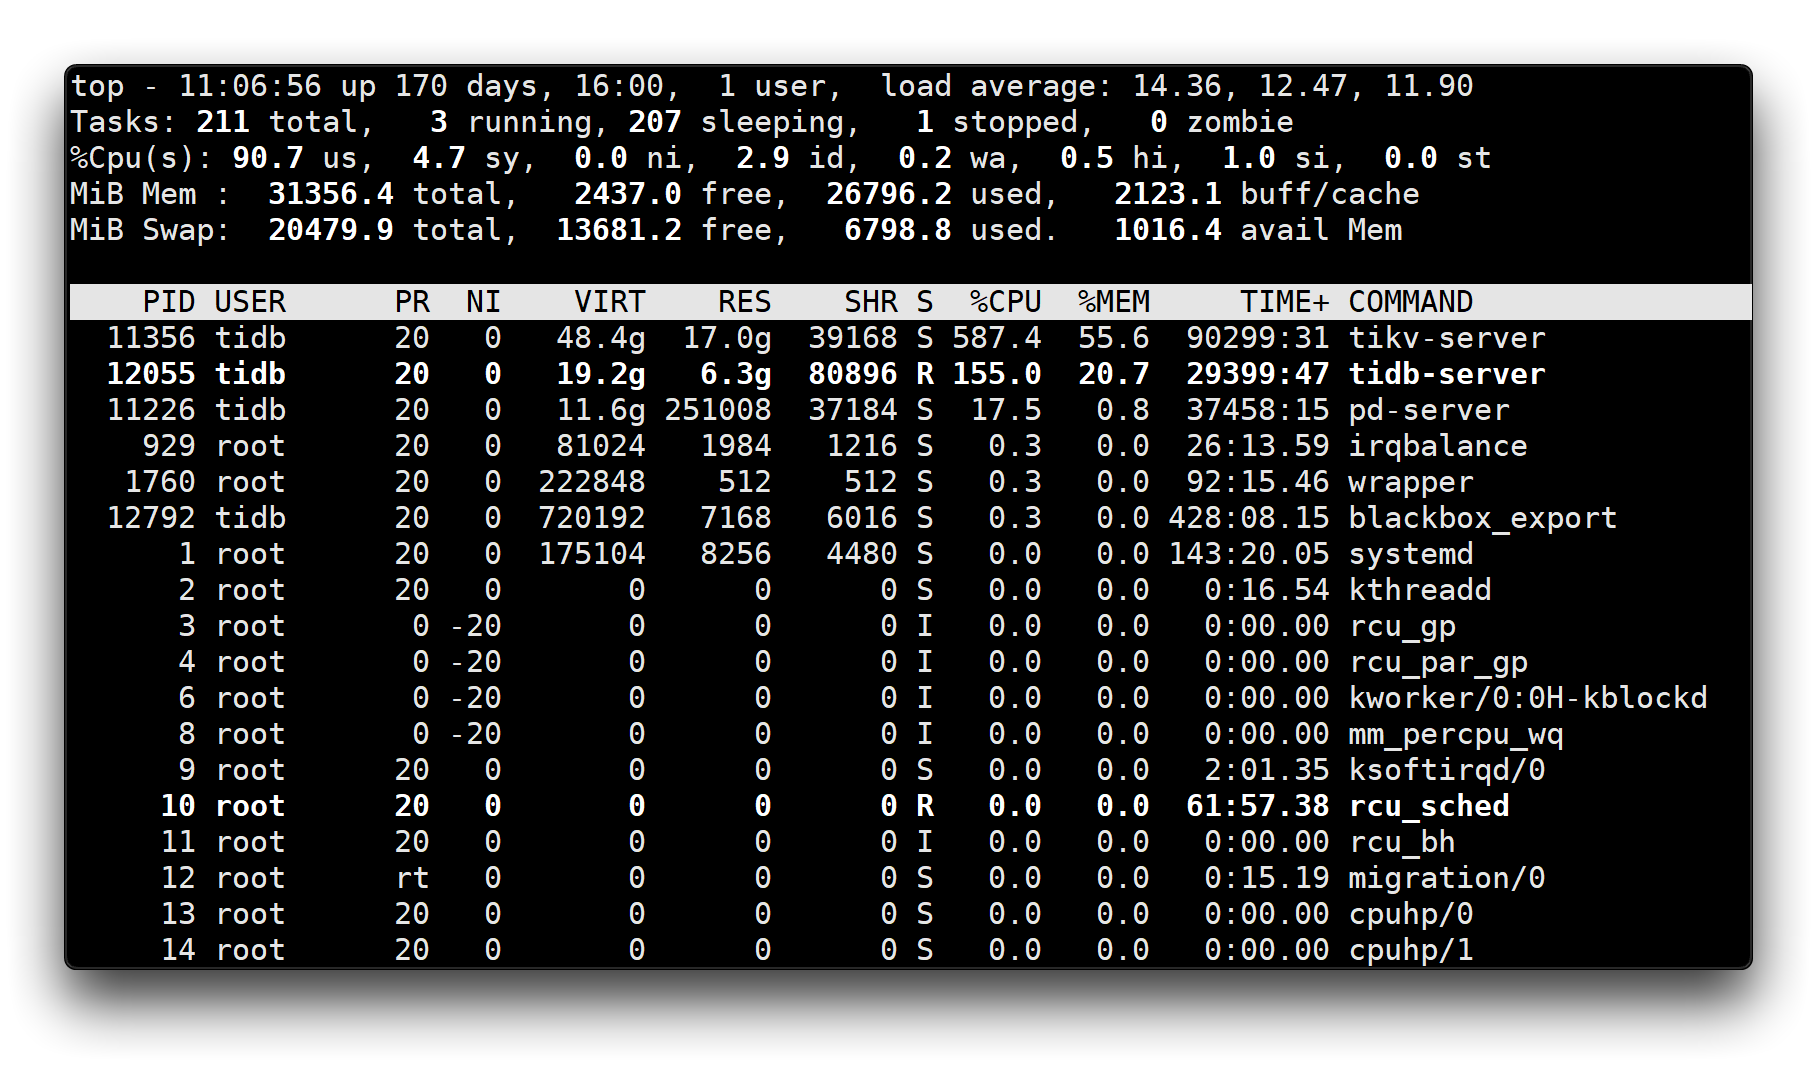This screenshot has height=1066, width=1817.
Task: Click PID 12792 in the process list
Action: [x=151, y=518]
